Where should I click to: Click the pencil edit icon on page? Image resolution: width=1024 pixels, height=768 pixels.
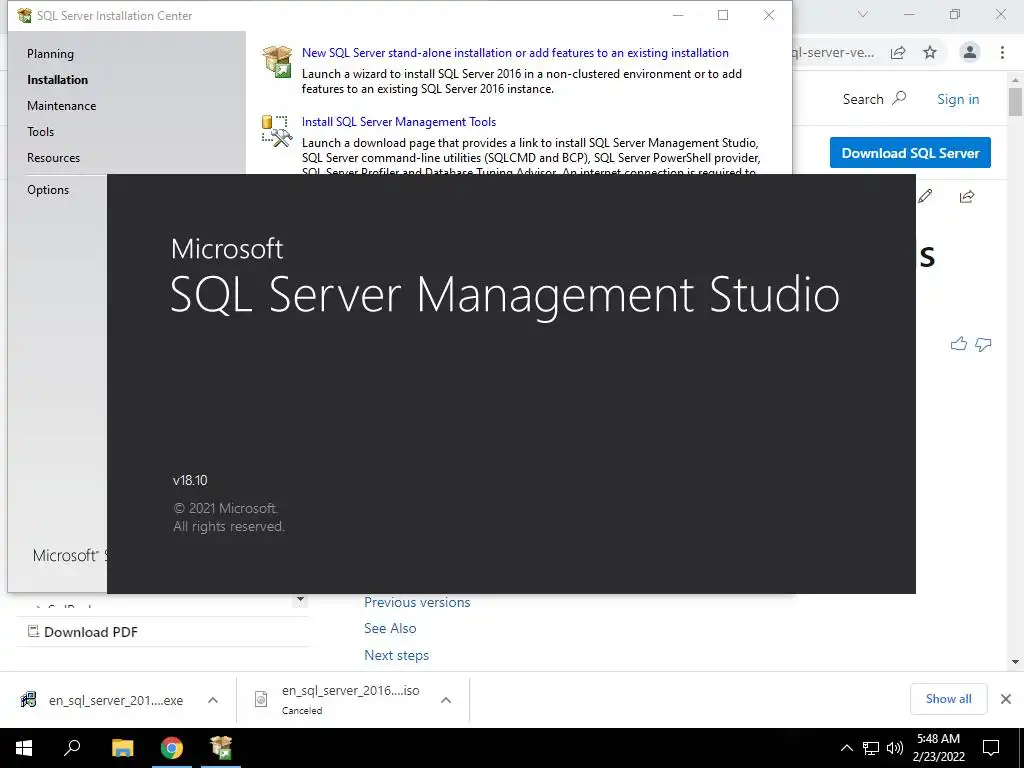click(925, 196)
